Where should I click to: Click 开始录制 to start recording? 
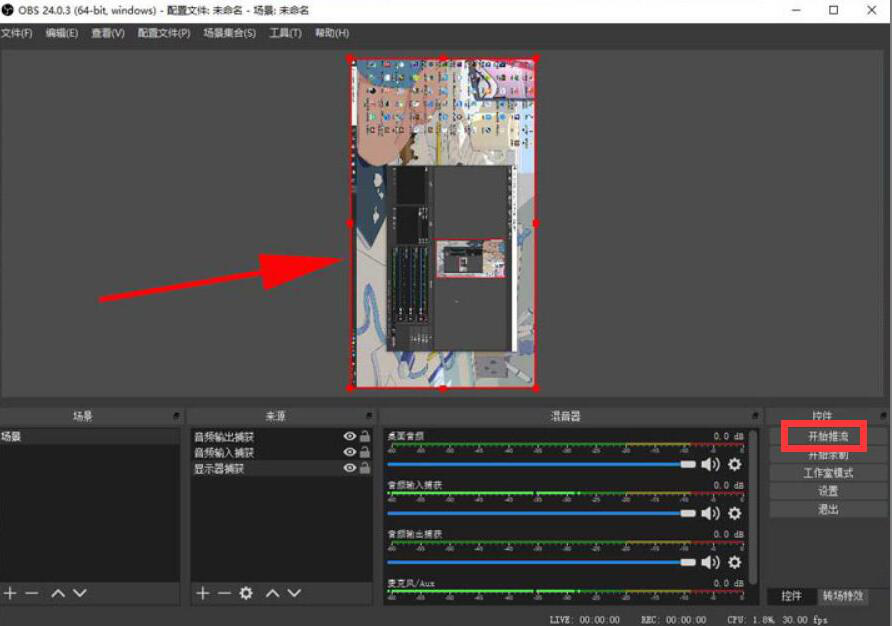pos(828,455)
